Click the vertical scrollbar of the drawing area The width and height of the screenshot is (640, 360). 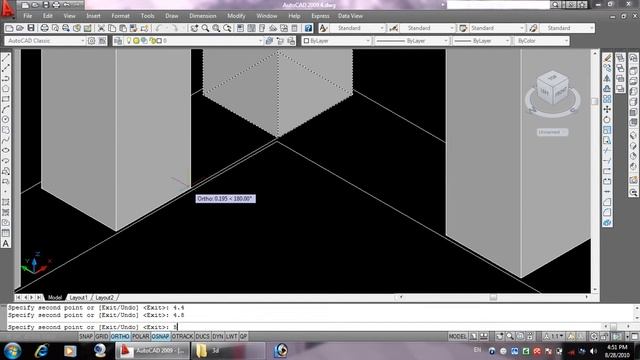point(595,170)
